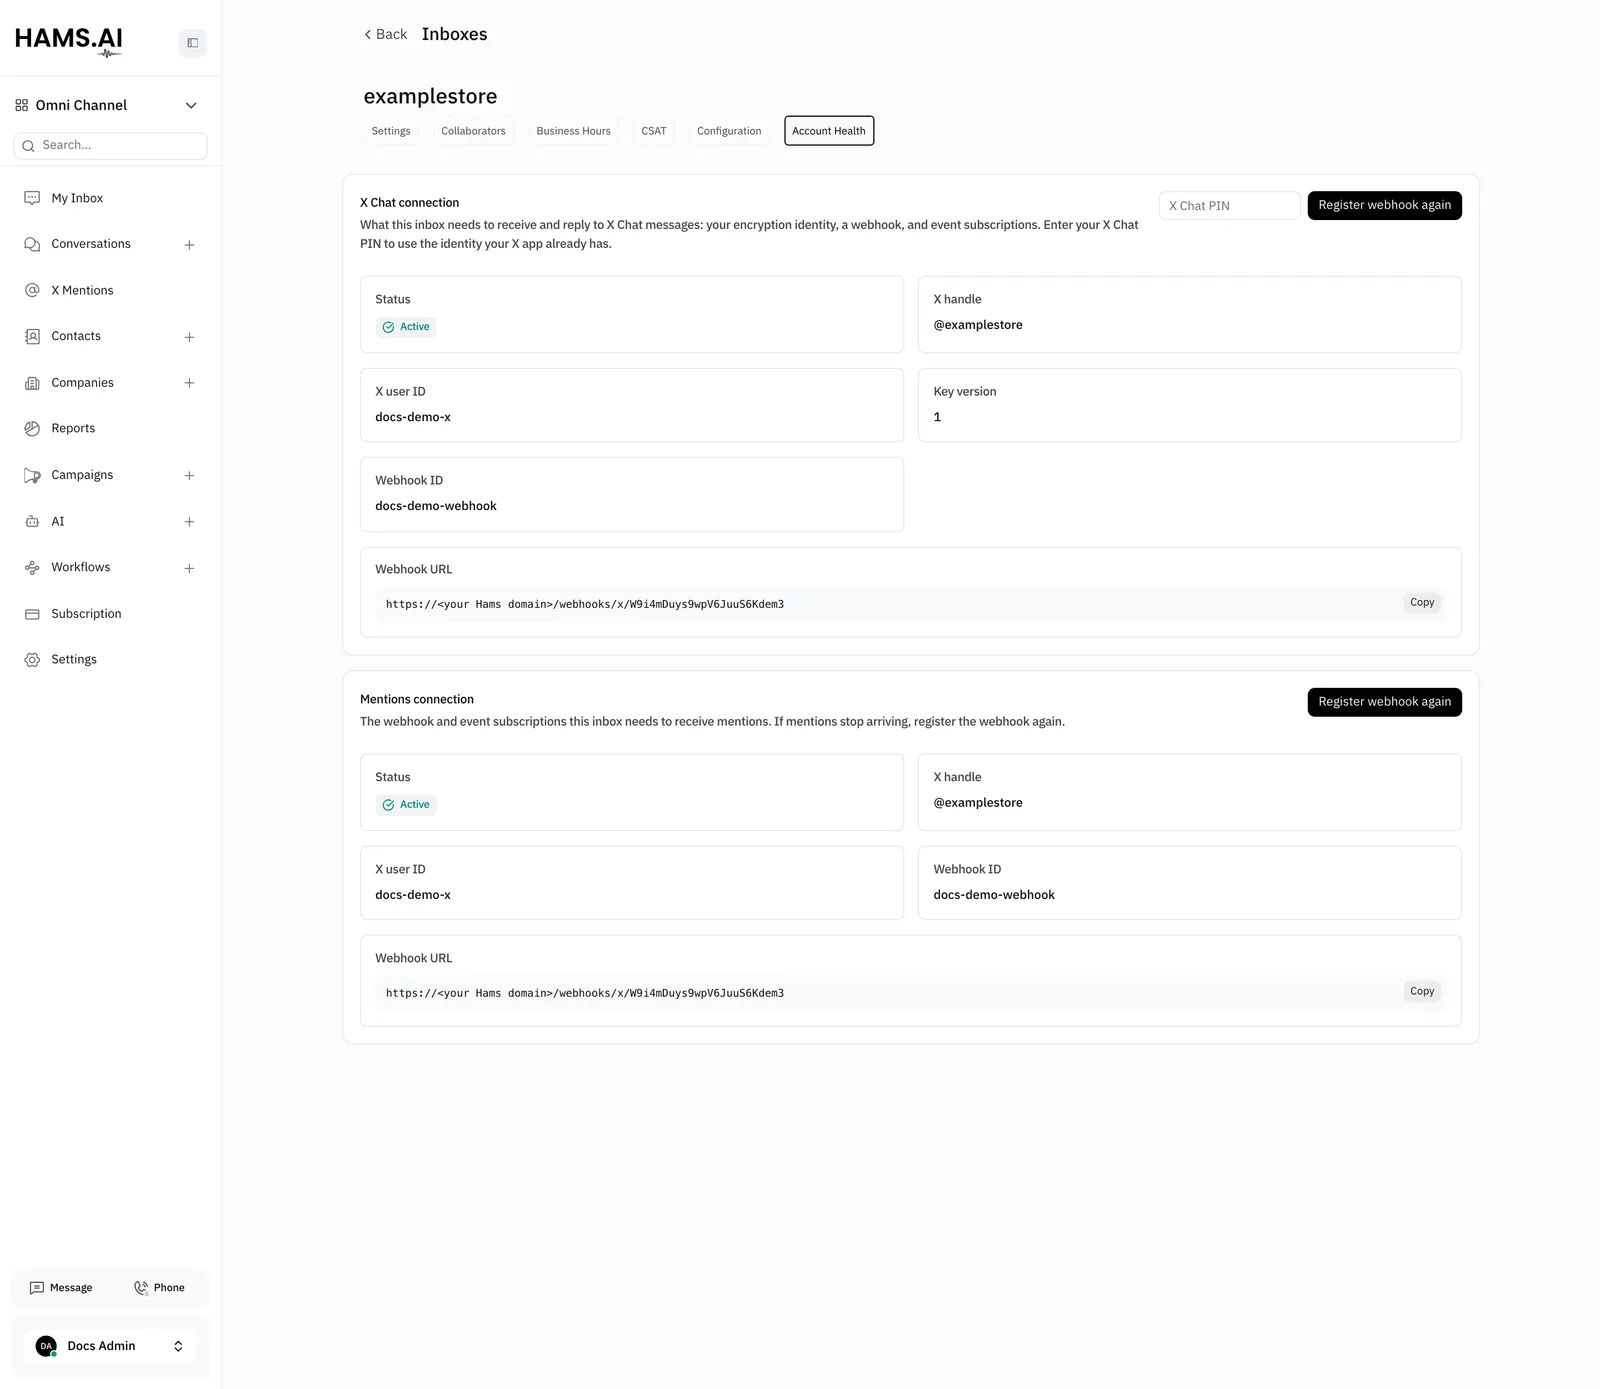Click the Active status badge under X Chat connection
The height and width of the screenshot is (1389, 1600).
406,327
